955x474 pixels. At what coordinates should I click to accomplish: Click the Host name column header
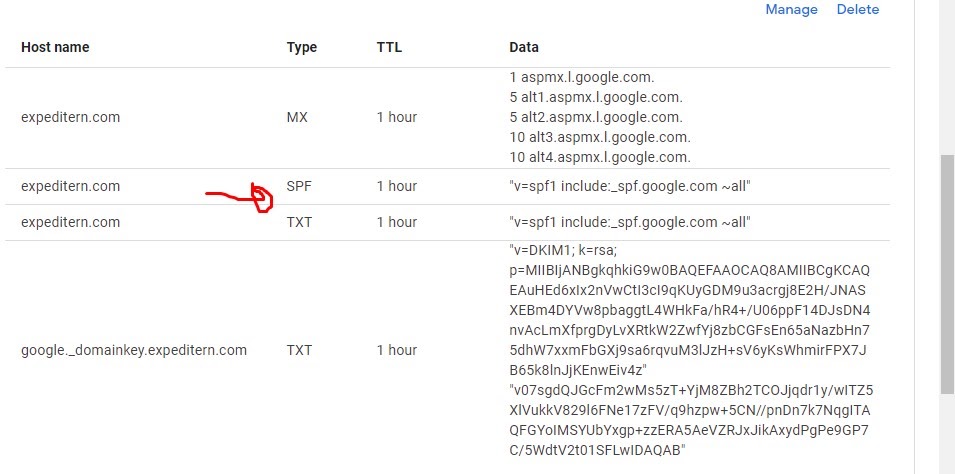(x=55, y=47)
